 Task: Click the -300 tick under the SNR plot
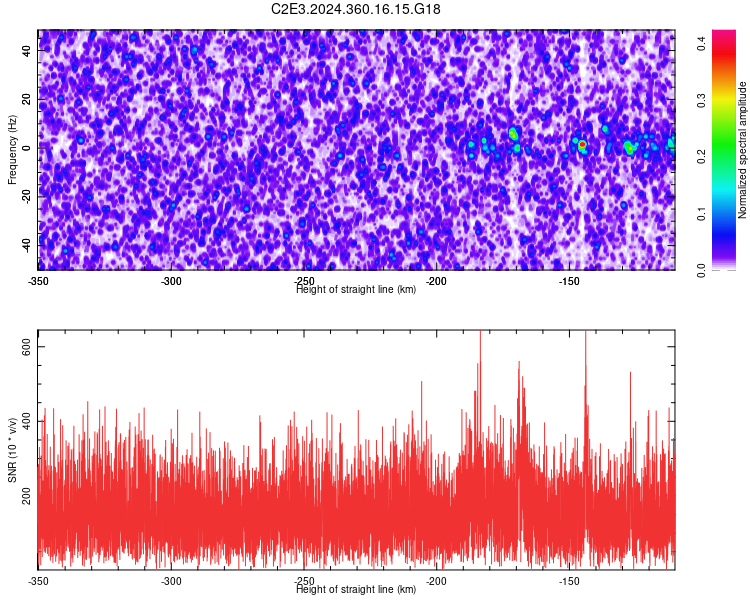[171, 581]
